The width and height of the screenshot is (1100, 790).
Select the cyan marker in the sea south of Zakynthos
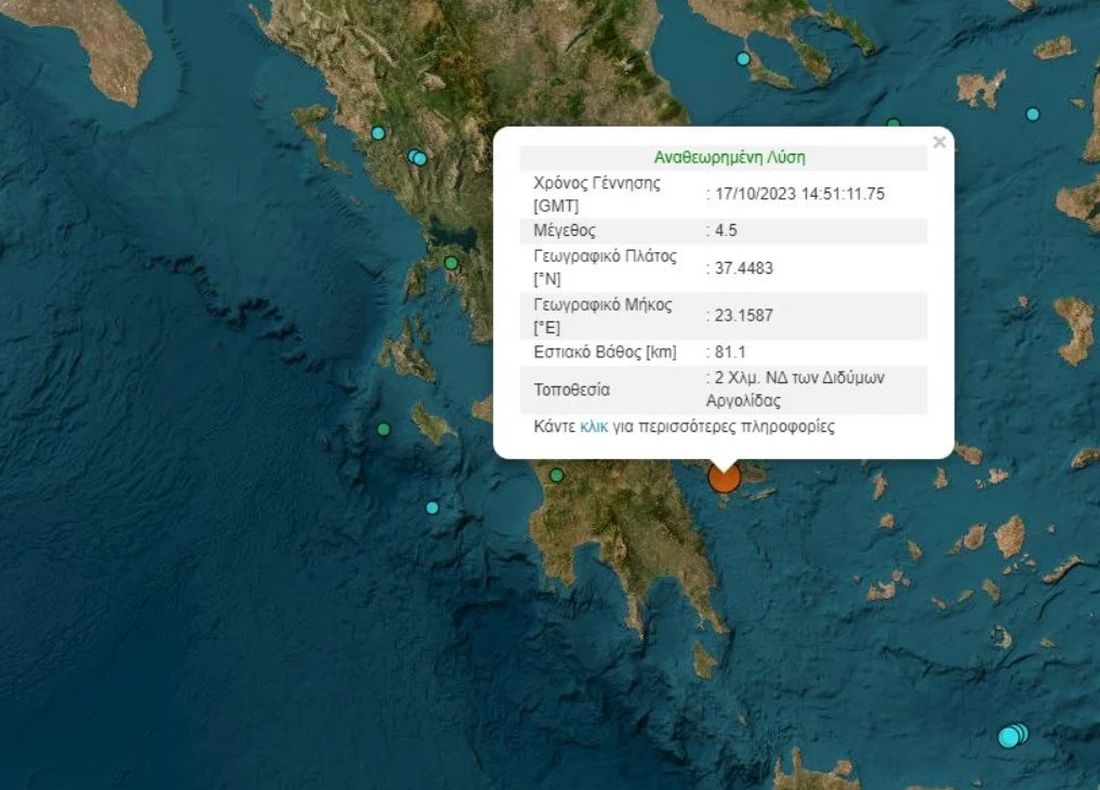click(x=432, y=508)
